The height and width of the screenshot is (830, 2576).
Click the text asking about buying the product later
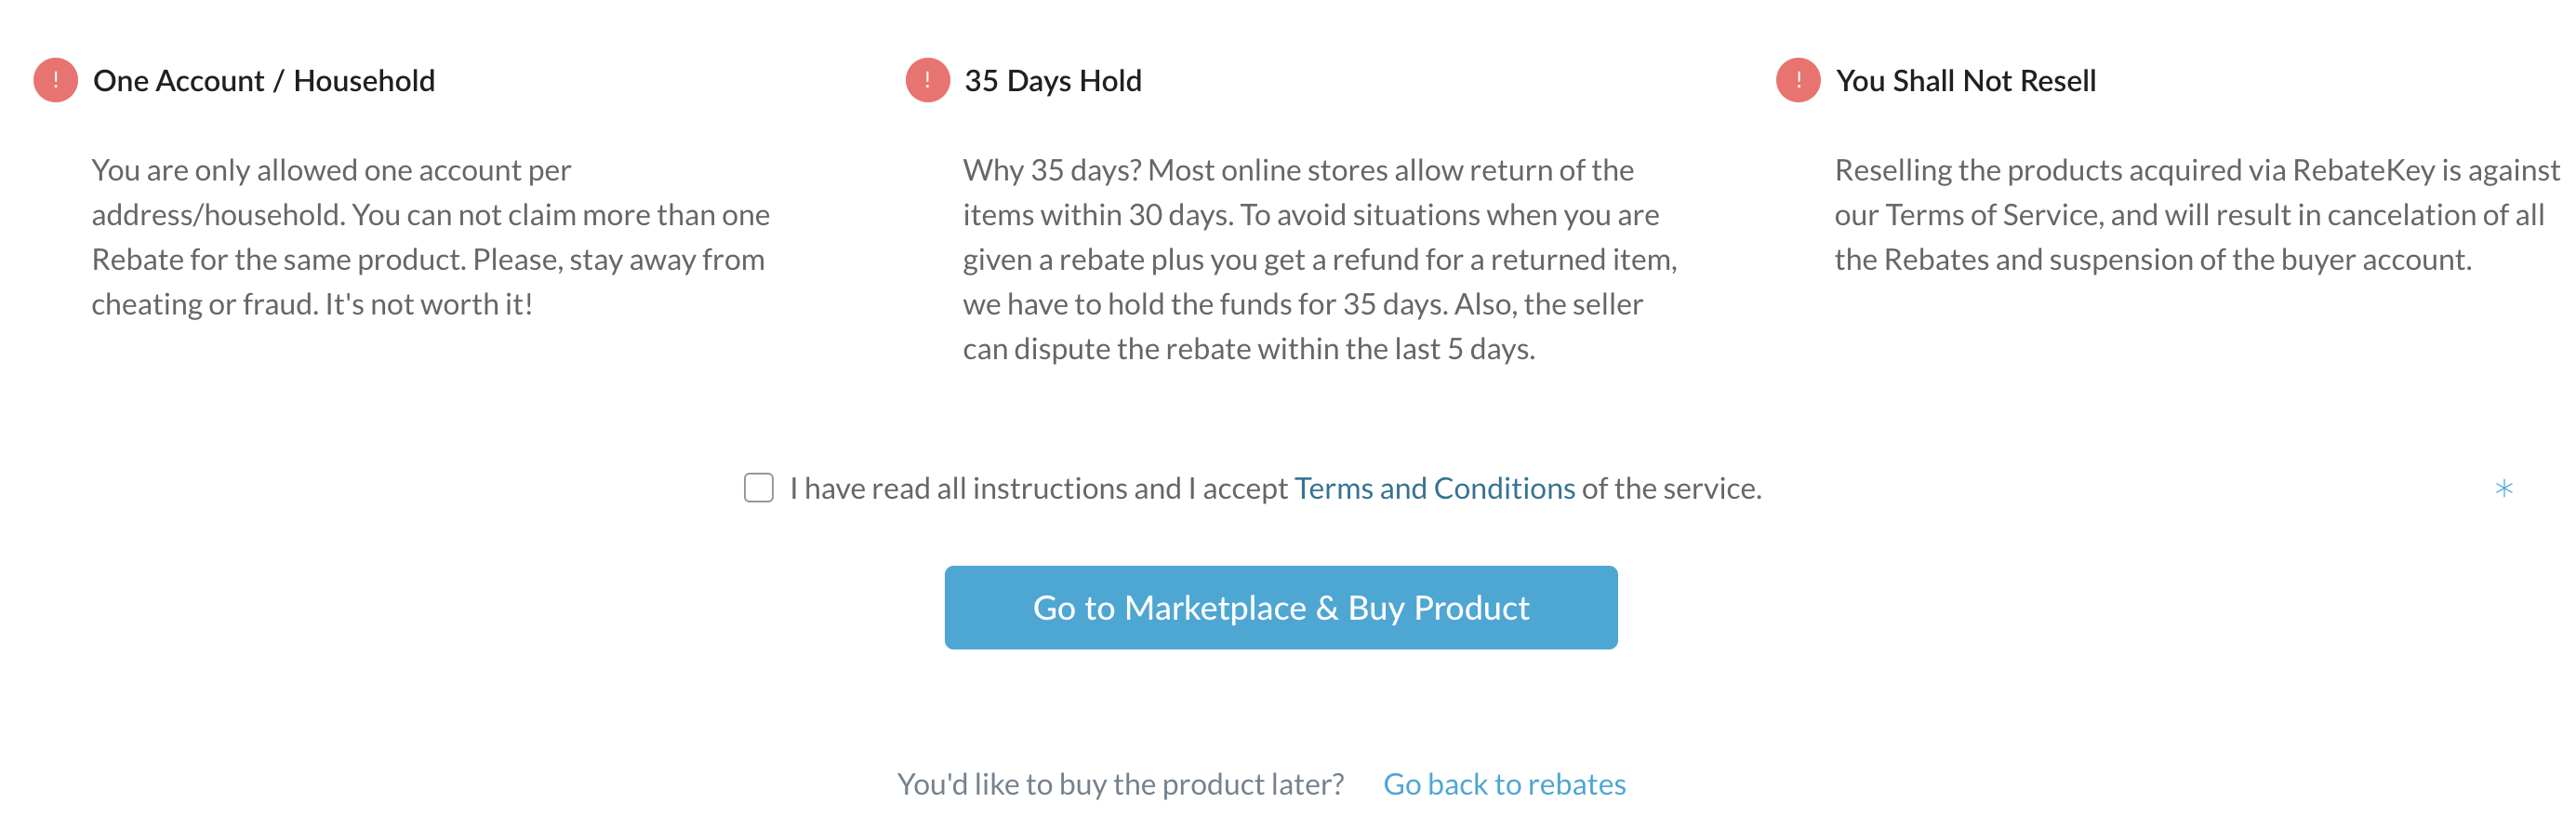click(1121, 784)
